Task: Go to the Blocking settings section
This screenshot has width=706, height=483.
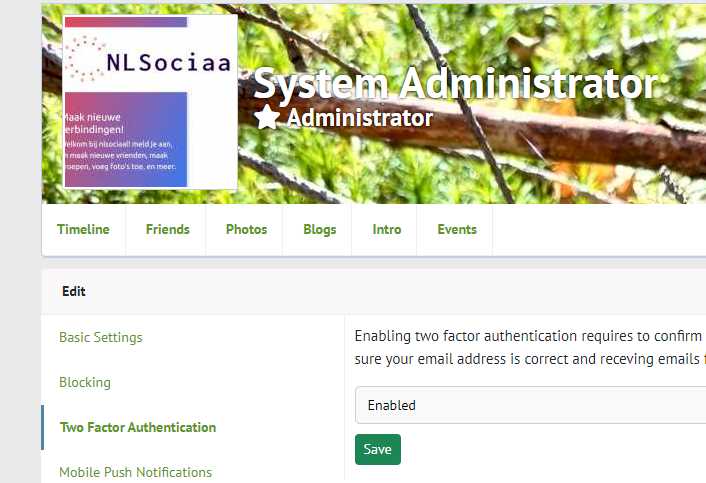Action: [85, 382]
